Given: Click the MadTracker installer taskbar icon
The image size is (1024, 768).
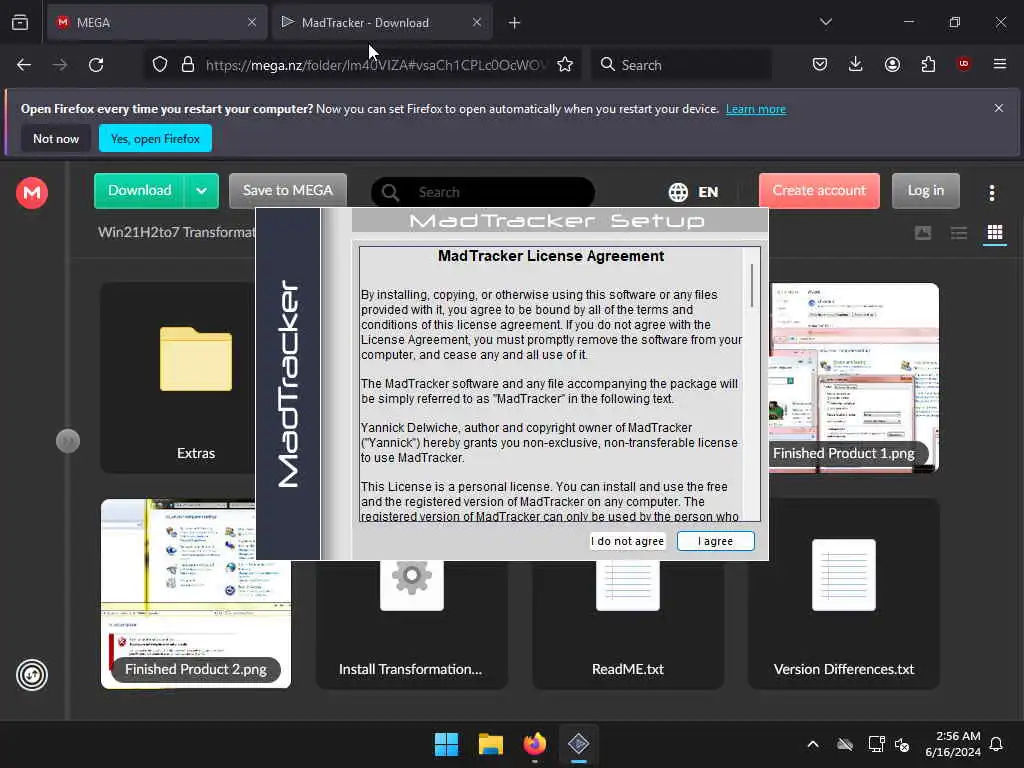Looking at the screenshot, I should pyautogui.click(x=579, y=744).
